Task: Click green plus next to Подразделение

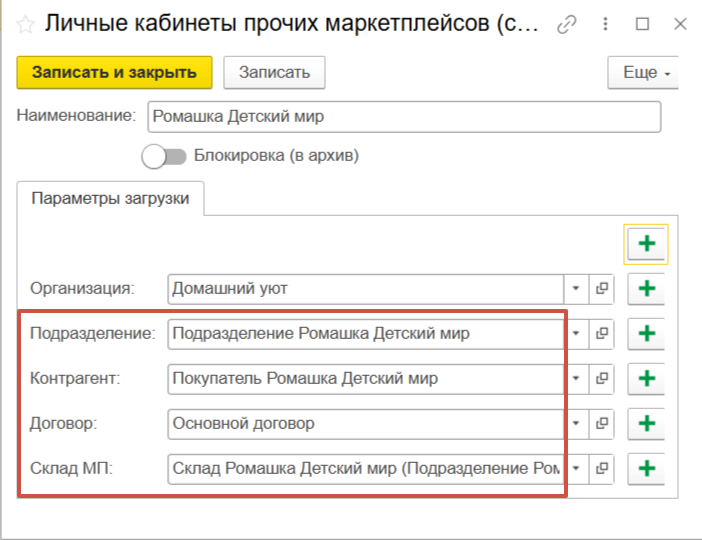Action: coord(646,334)
